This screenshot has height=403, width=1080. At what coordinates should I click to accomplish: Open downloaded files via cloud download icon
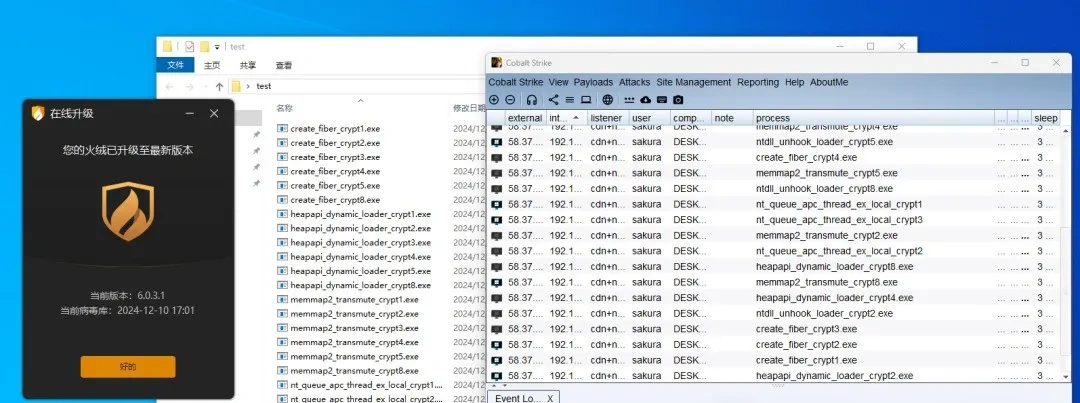tap(645, 100)
